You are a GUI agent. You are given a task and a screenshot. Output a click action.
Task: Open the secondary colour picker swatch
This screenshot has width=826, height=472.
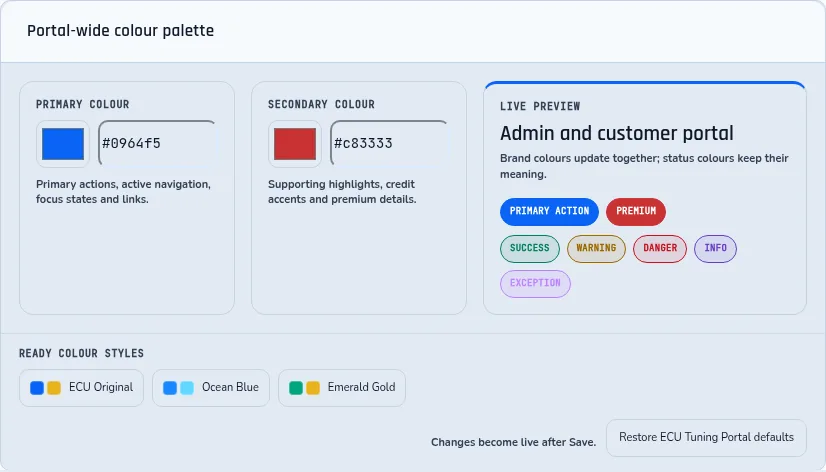294,144
